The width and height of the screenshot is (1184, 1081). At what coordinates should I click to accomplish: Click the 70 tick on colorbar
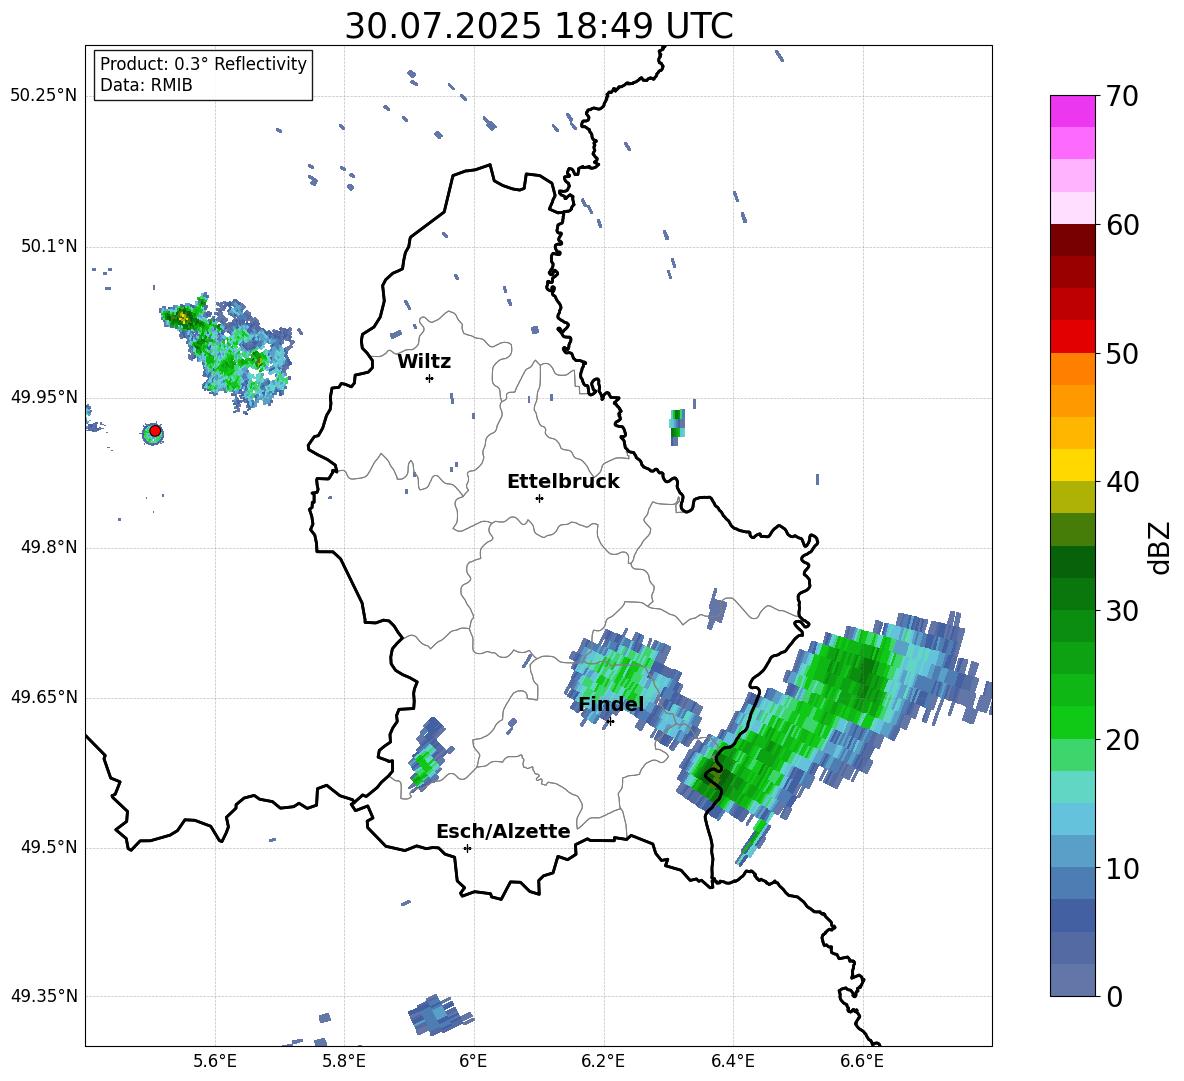(1122, 96)
